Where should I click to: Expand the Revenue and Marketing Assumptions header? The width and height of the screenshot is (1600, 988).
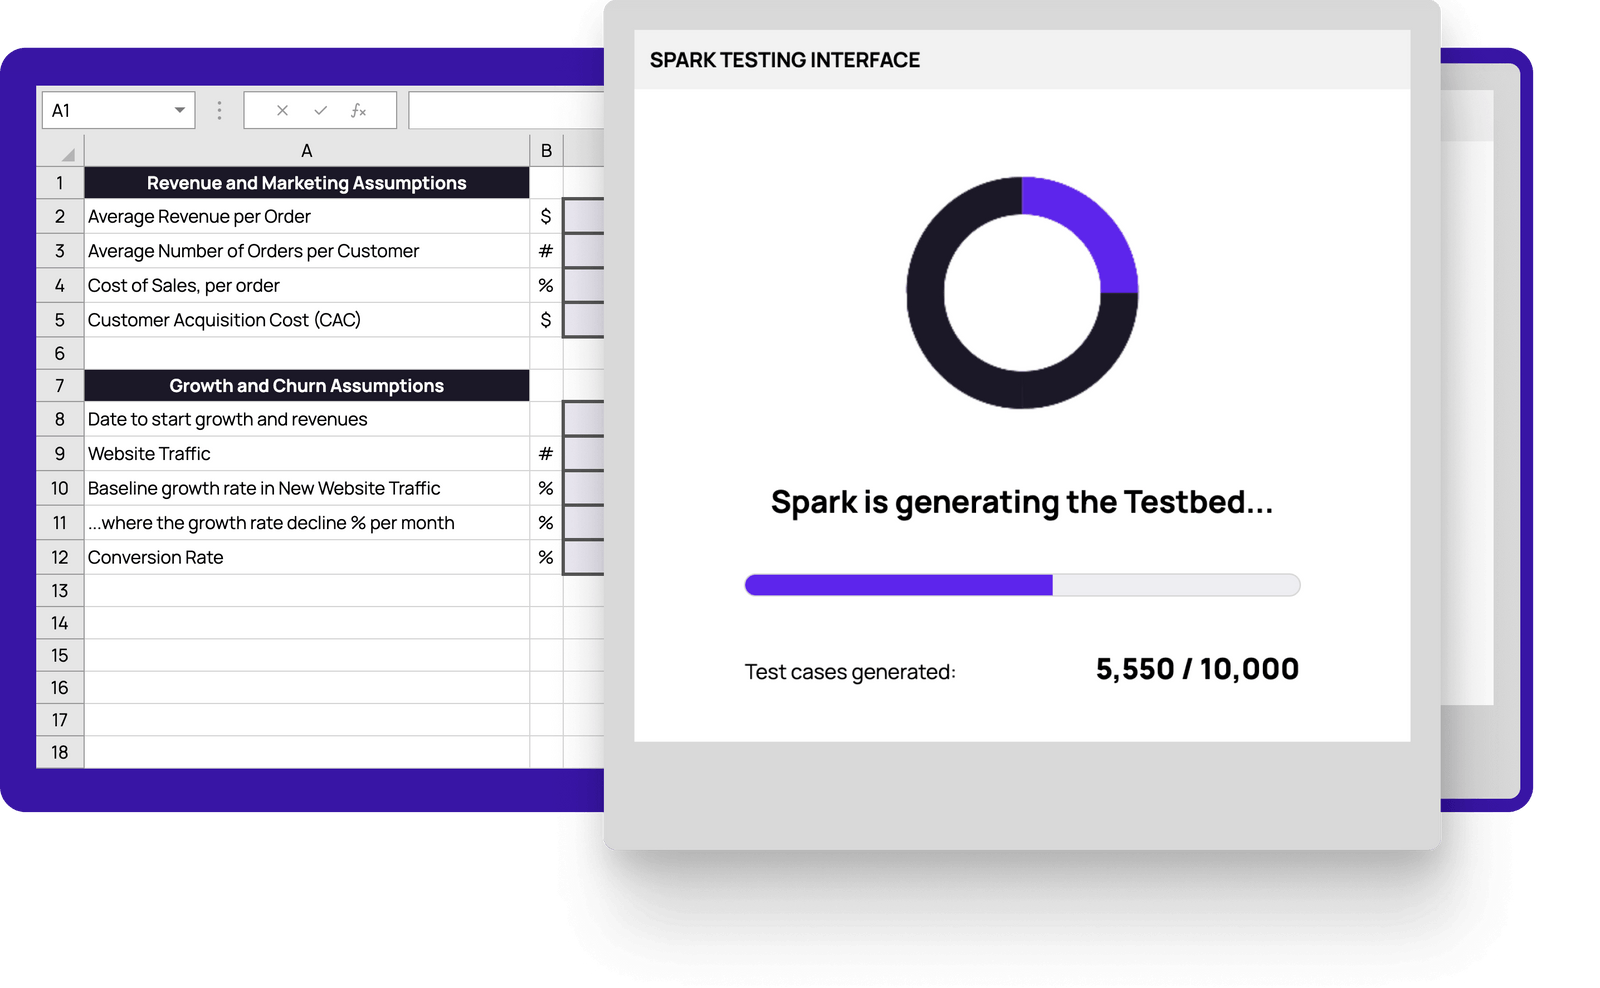coord(306,183)
